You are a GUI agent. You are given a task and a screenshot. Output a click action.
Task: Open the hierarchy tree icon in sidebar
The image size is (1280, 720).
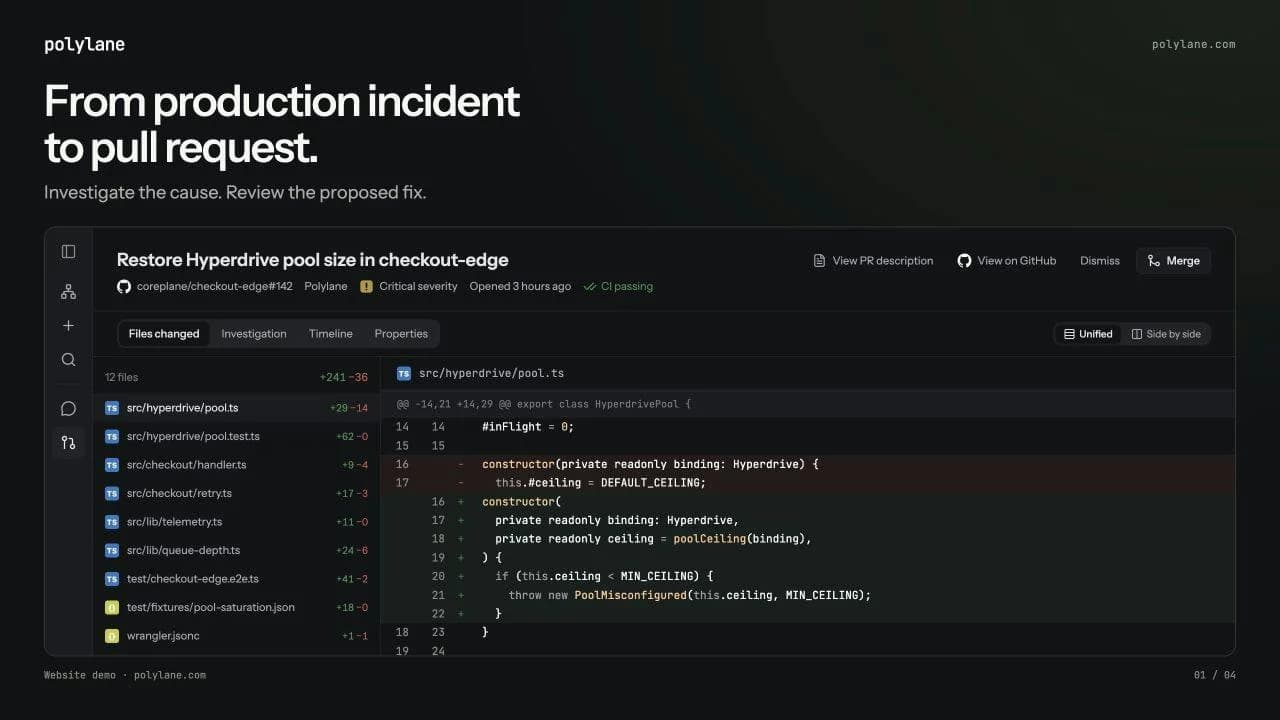(x=68, y=292)
